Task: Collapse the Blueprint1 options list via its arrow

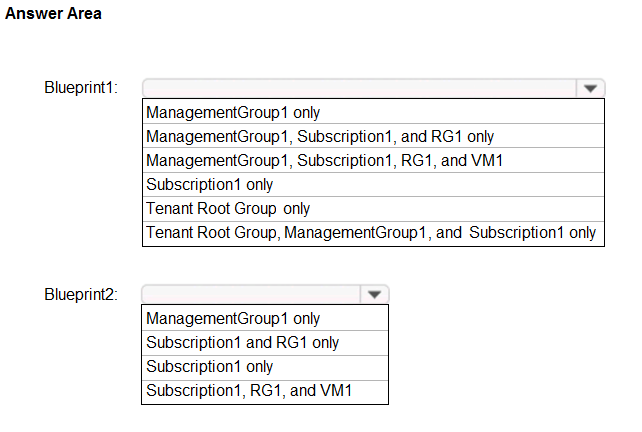Action: [590, 88]
